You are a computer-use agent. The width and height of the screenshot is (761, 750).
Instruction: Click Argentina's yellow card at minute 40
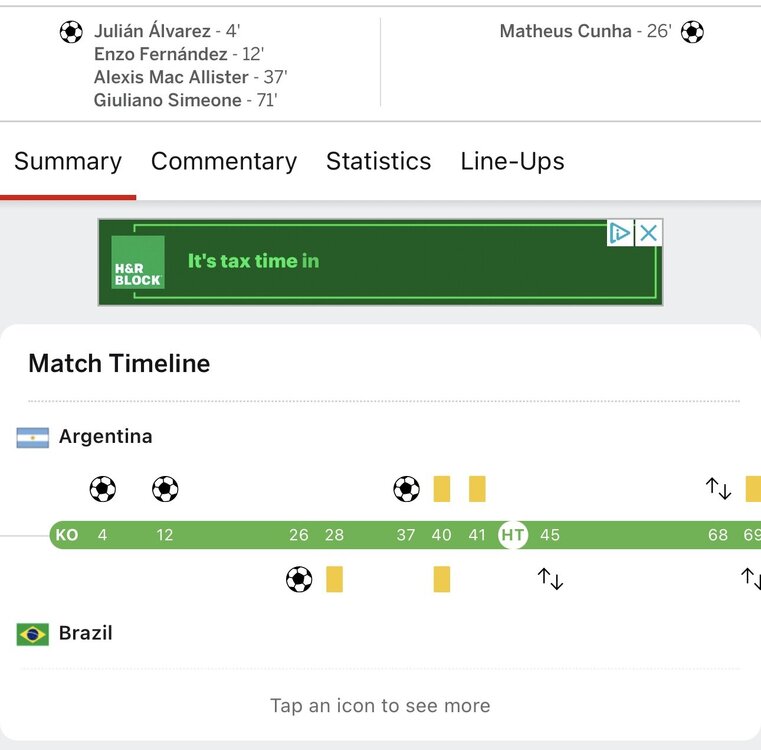pos(442,489)
